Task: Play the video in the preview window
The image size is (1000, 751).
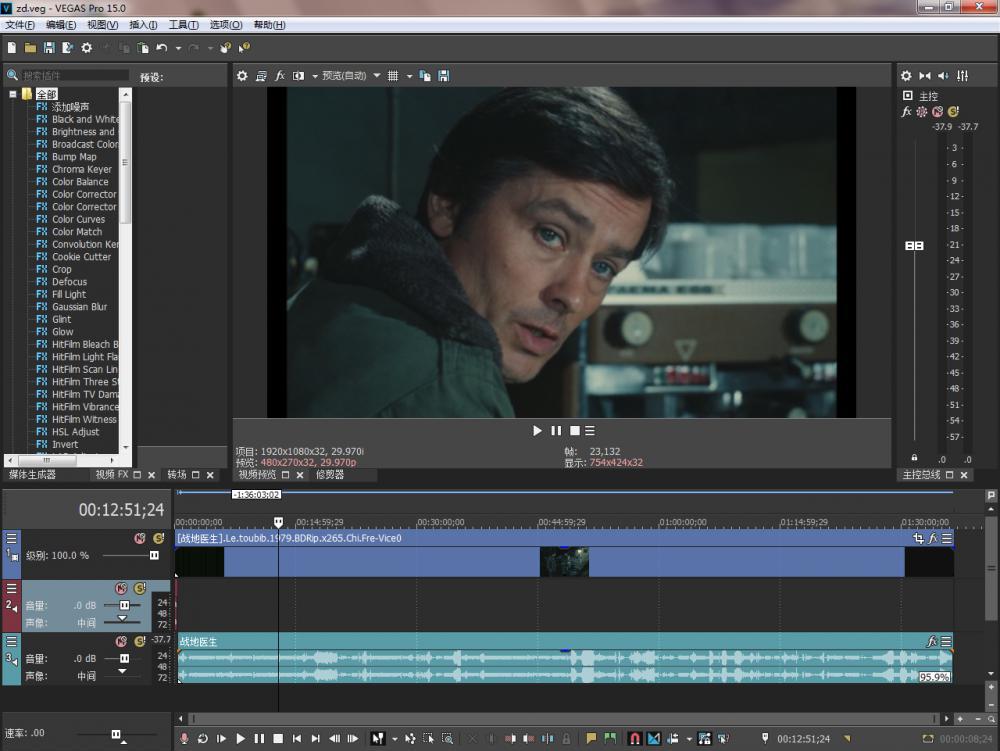Action: point(537,431)
